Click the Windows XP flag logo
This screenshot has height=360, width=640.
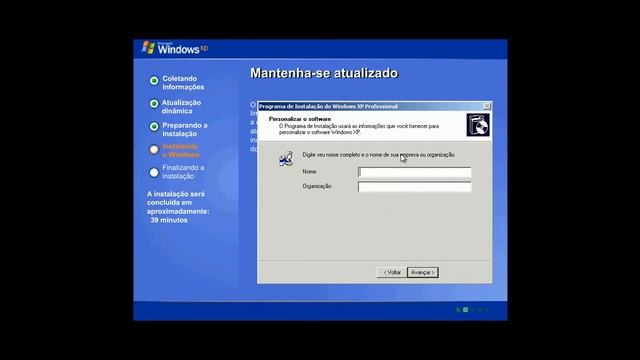[148, 47]
